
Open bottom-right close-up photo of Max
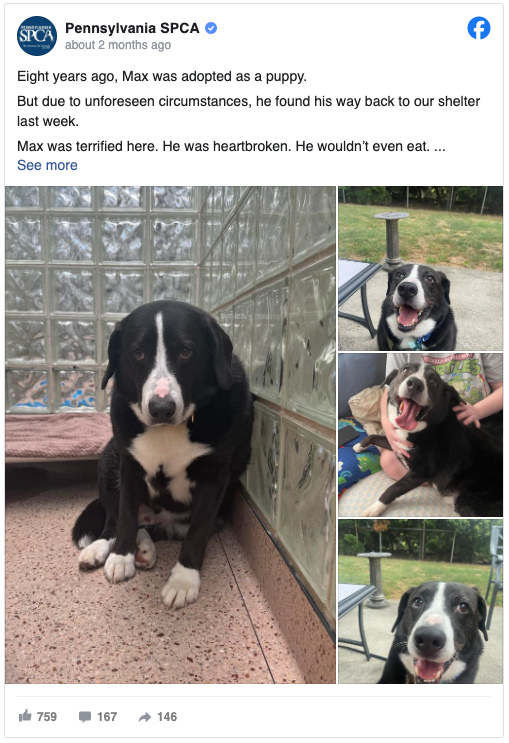420,601
